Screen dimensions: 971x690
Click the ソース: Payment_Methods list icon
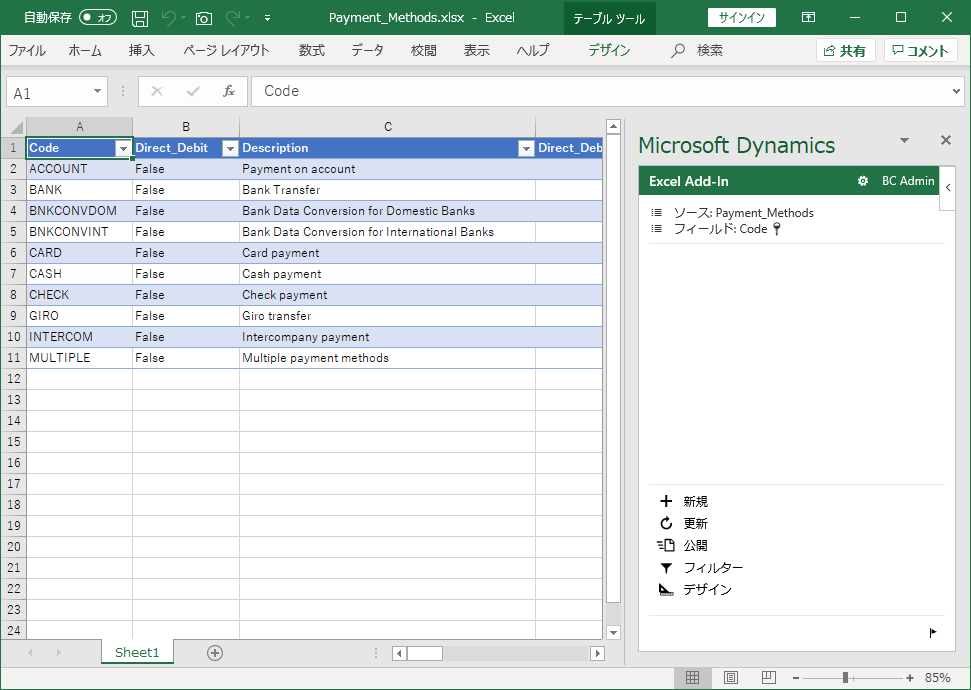656,212
